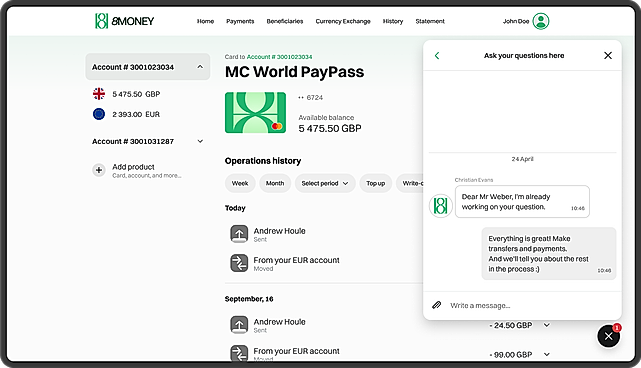Follow the Account # 3001023034 green link
Image resolution: width=641 pixels, height=368 pixels.
279,57
